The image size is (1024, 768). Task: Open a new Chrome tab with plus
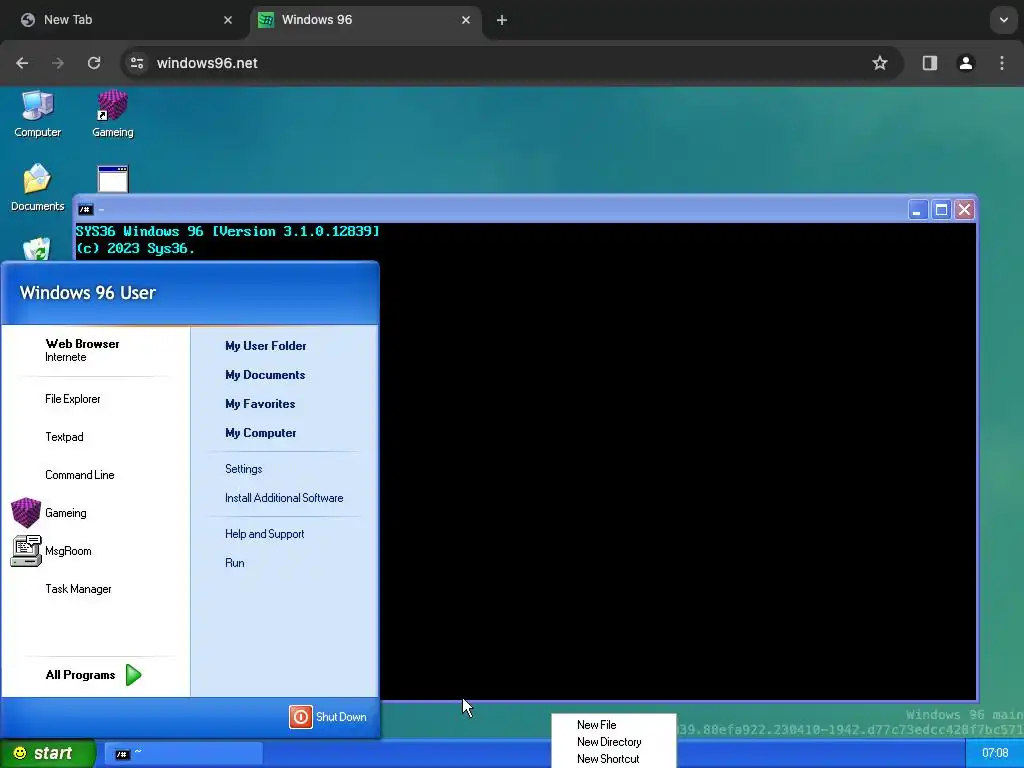click(502, 20)
